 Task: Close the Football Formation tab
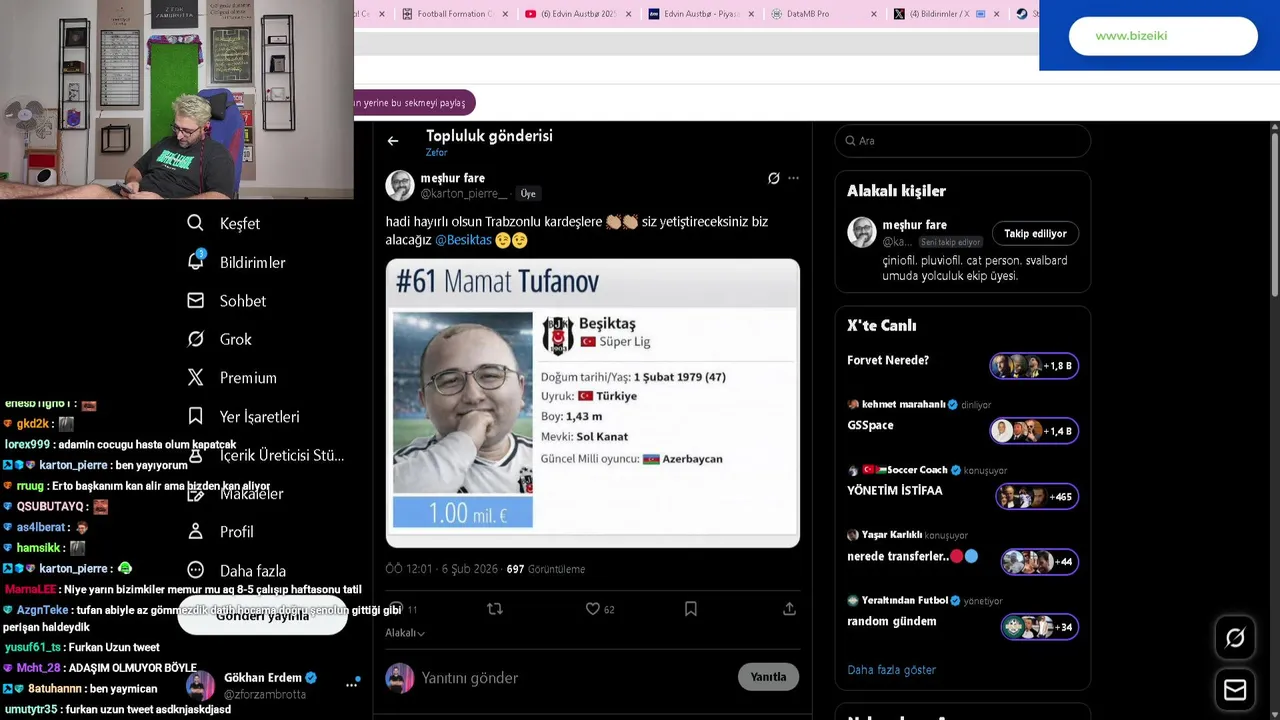pos(505,14)
